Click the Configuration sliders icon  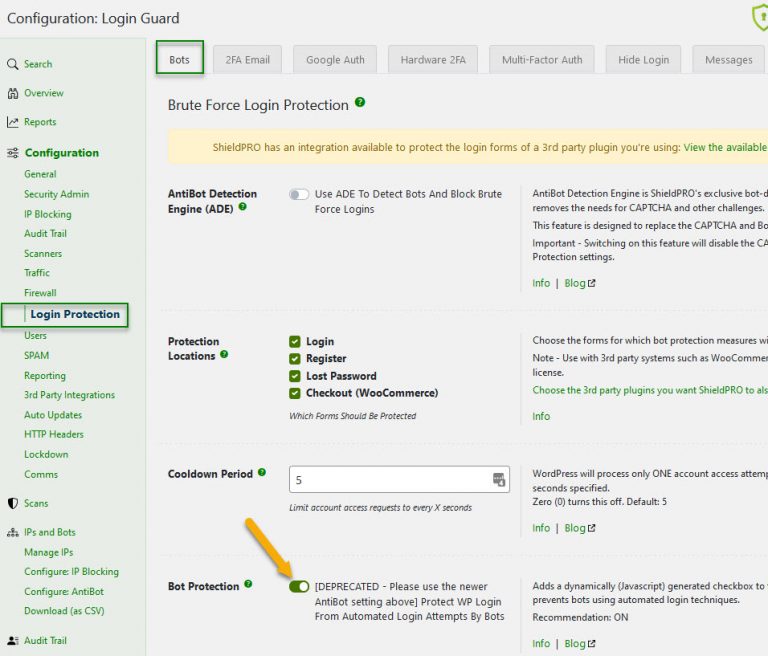pos(13,153)
